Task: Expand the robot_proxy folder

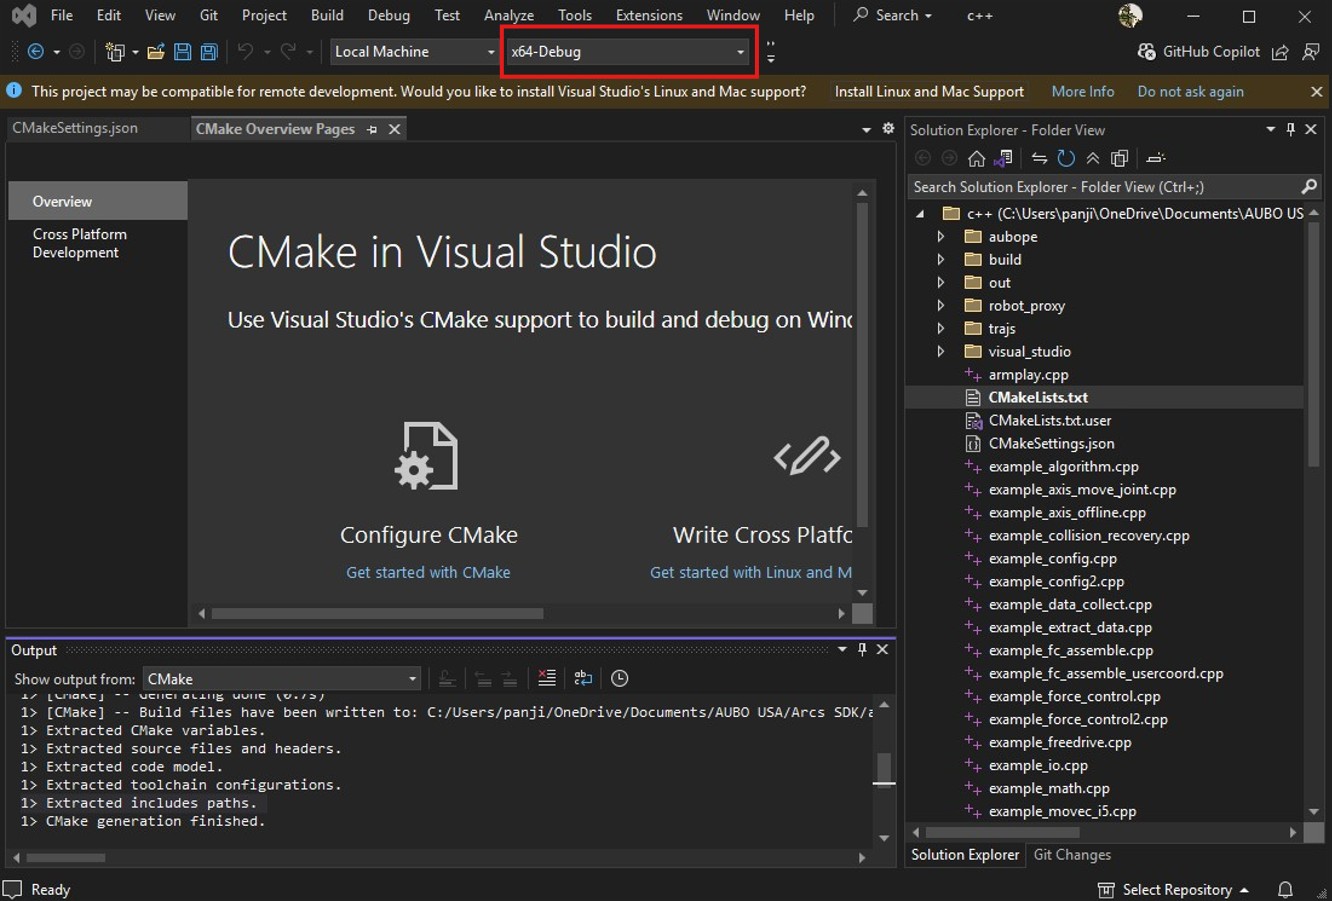Action: 940,306
